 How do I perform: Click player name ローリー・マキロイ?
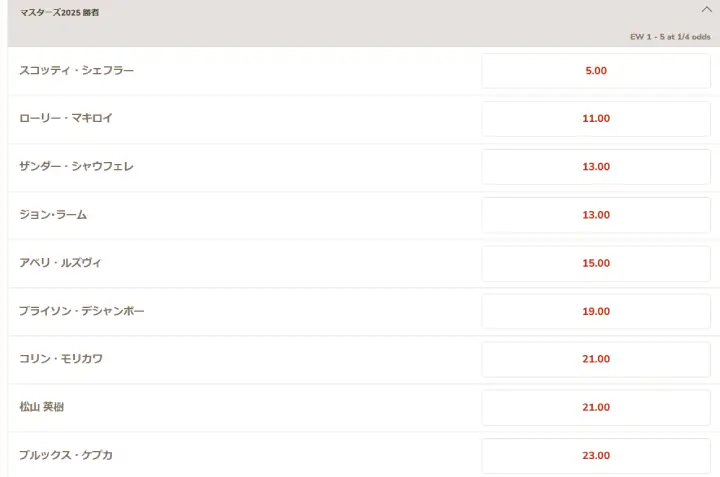tap(66, 118)
